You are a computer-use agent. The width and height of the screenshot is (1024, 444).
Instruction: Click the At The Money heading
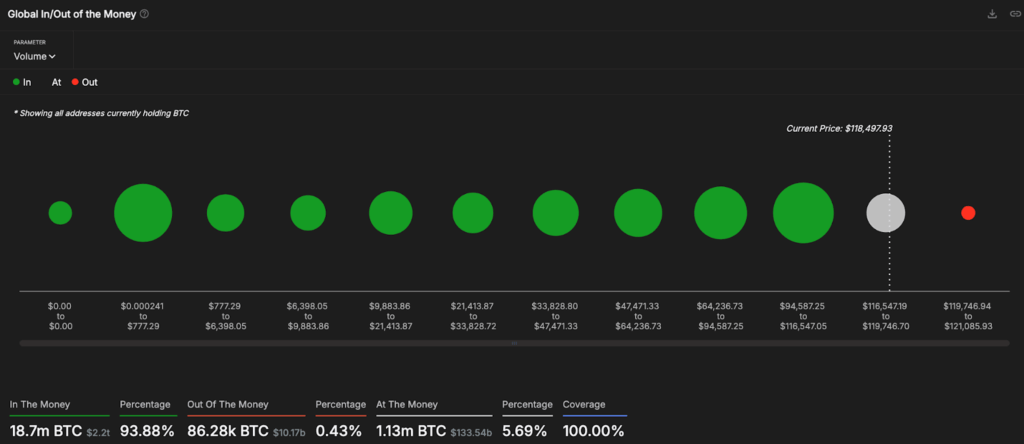[x=407, y=405]
